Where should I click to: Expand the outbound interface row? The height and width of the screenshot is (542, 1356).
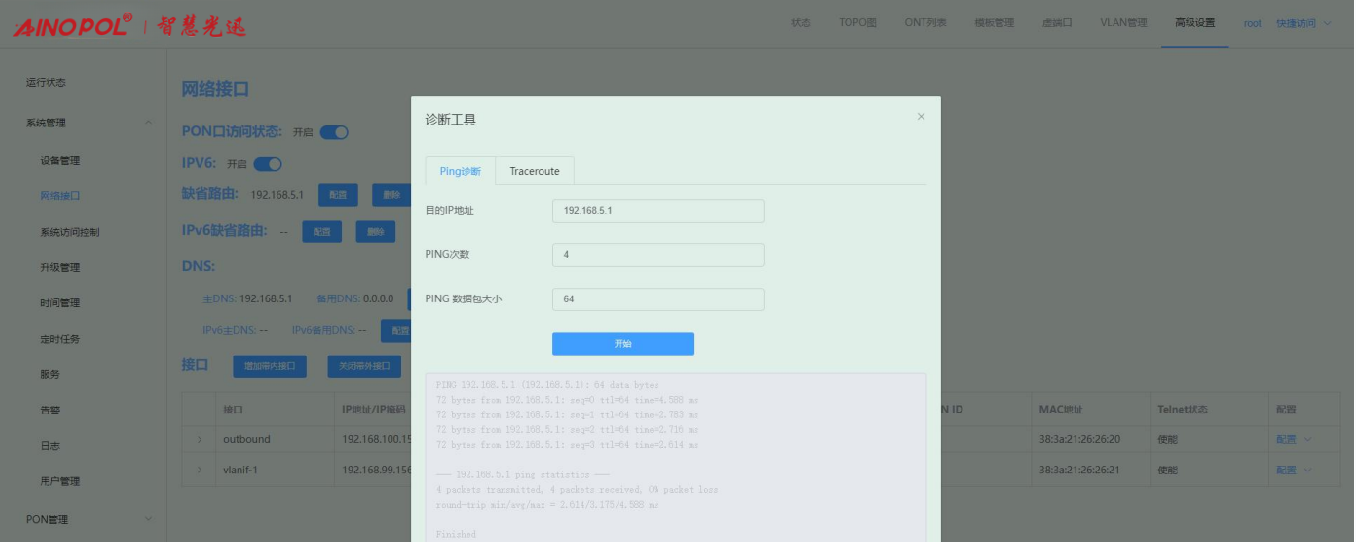[x=198, y=439]
